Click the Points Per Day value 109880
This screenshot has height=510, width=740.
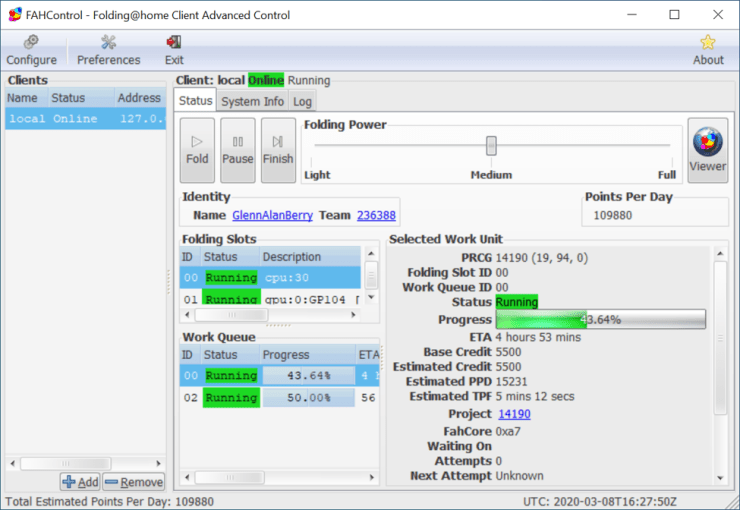[613, 215]
